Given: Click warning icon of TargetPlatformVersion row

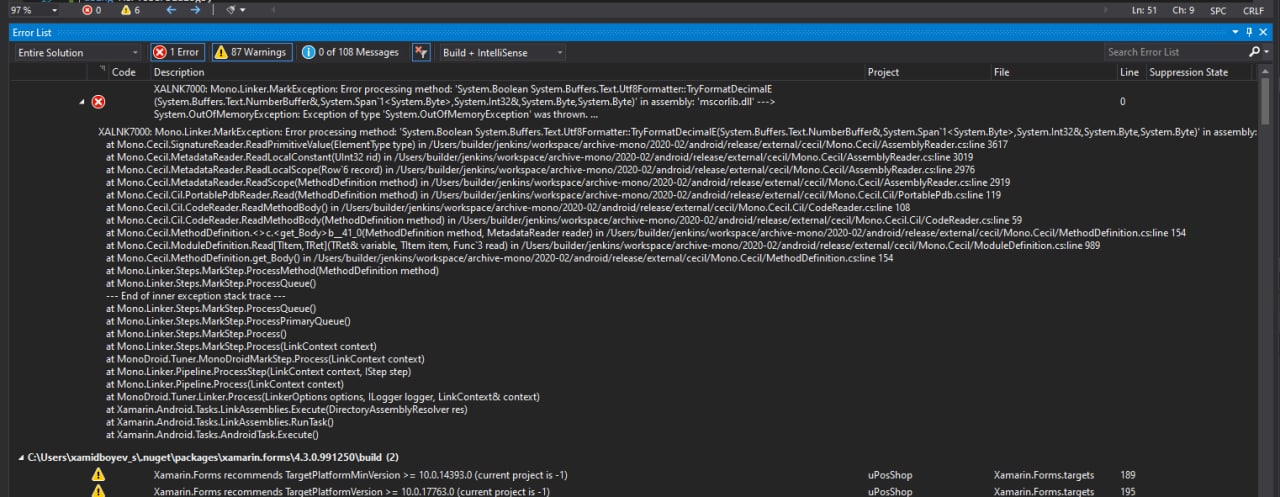Looking at the screenshot, I should pyautogui.click(x=98, y=492).
